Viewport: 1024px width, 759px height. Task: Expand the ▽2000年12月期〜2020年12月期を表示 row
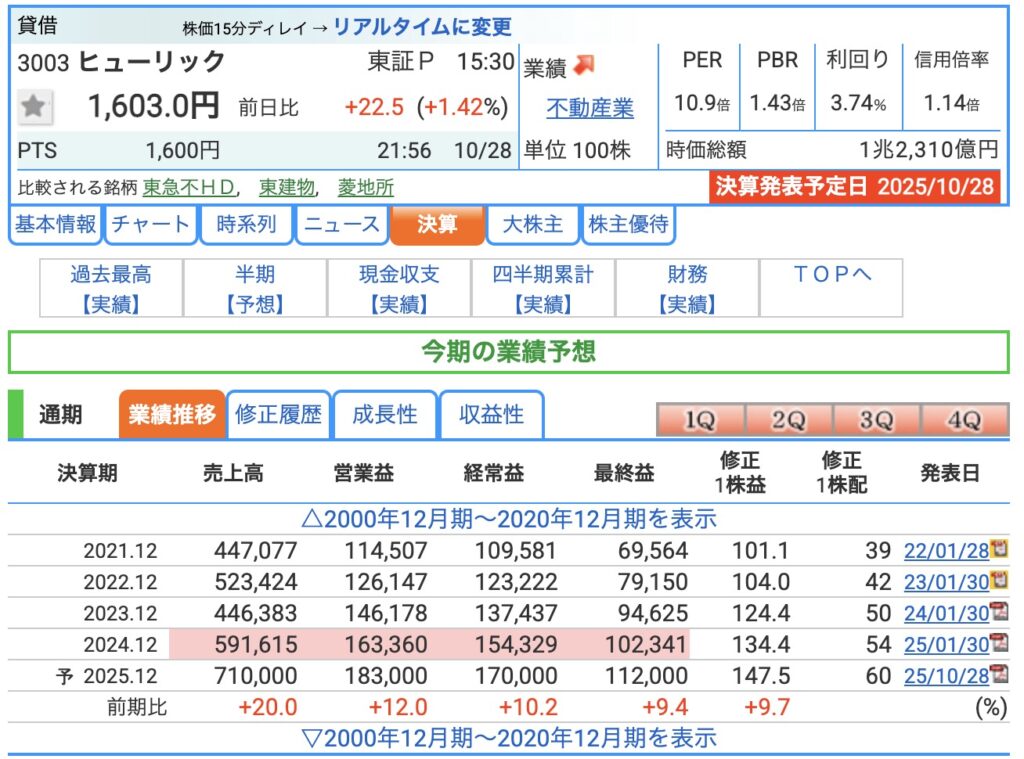pyautogui.click(x=509, y=738)
